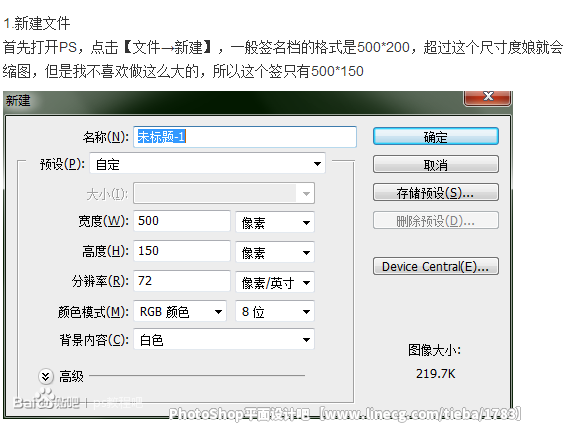Open Device Central(E)... button
The height and width of the screenshot is (433, 577).
click(x=436, y=266)
